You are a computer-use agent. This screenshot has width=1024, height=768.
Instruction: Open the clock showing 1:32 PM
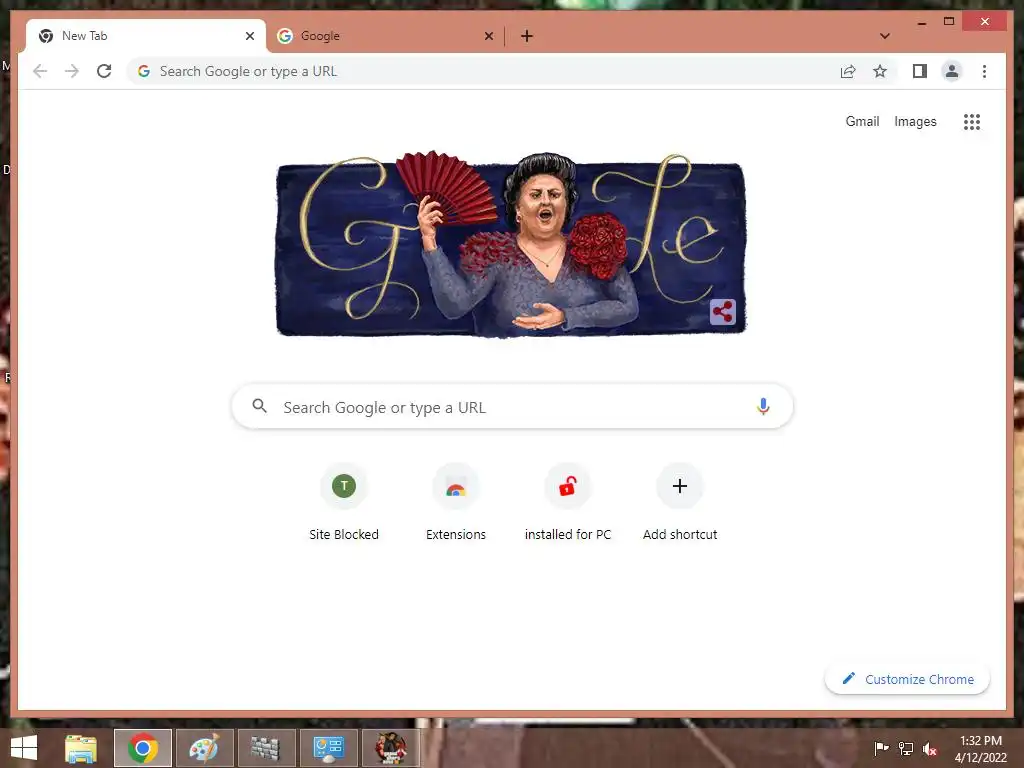981,749
